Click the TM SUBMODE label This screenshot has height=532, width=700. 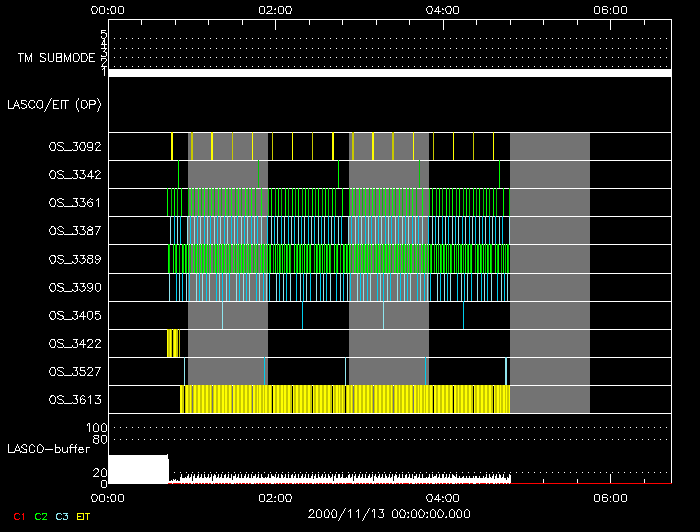[x=55, y=58]
